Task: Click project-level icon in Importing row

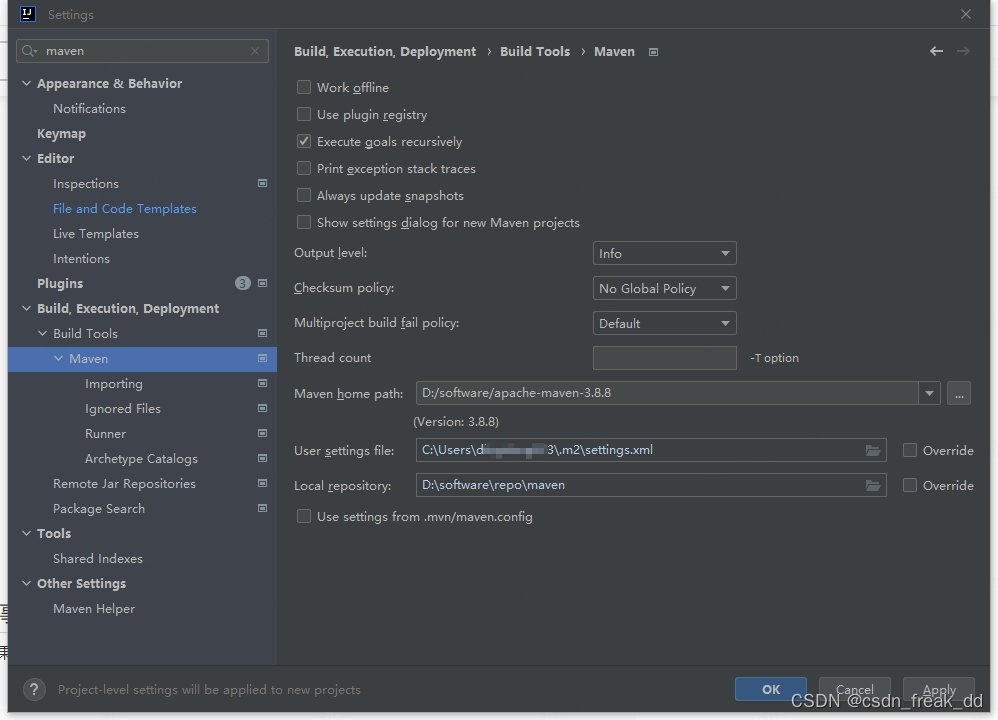Action: coord(262,383)
